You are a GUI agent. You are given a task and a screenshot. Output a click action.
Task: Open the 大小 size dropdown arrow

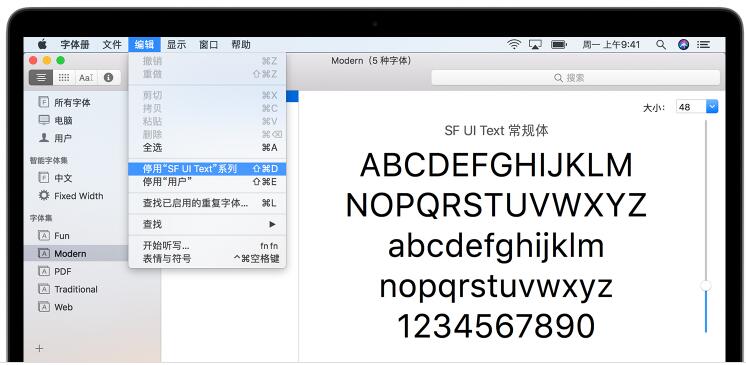click(712, 107)
